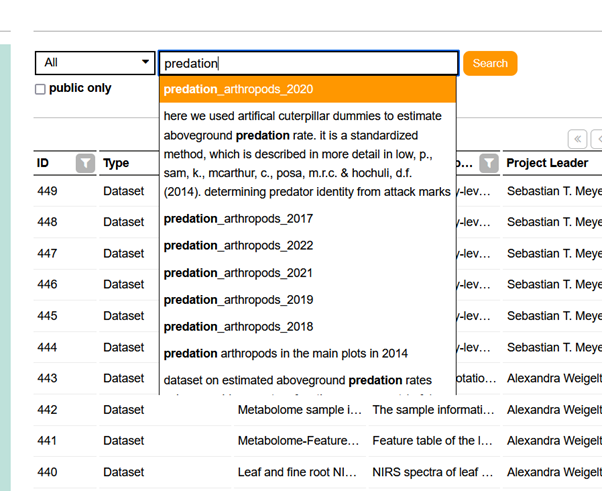Click Alexandra Weigelt in row 443
This screenshot has height=491, width=602.
point(554,379)
